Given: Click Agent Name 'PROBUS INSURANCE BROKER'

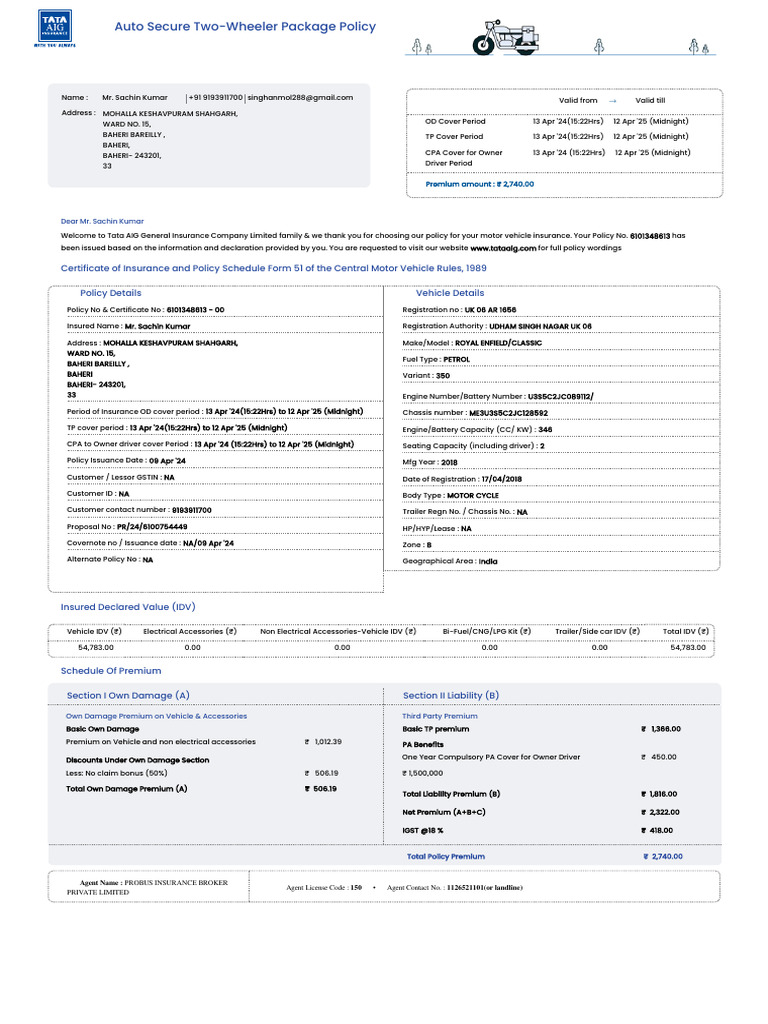Looking at the screenshot, I should click(176, 882).
